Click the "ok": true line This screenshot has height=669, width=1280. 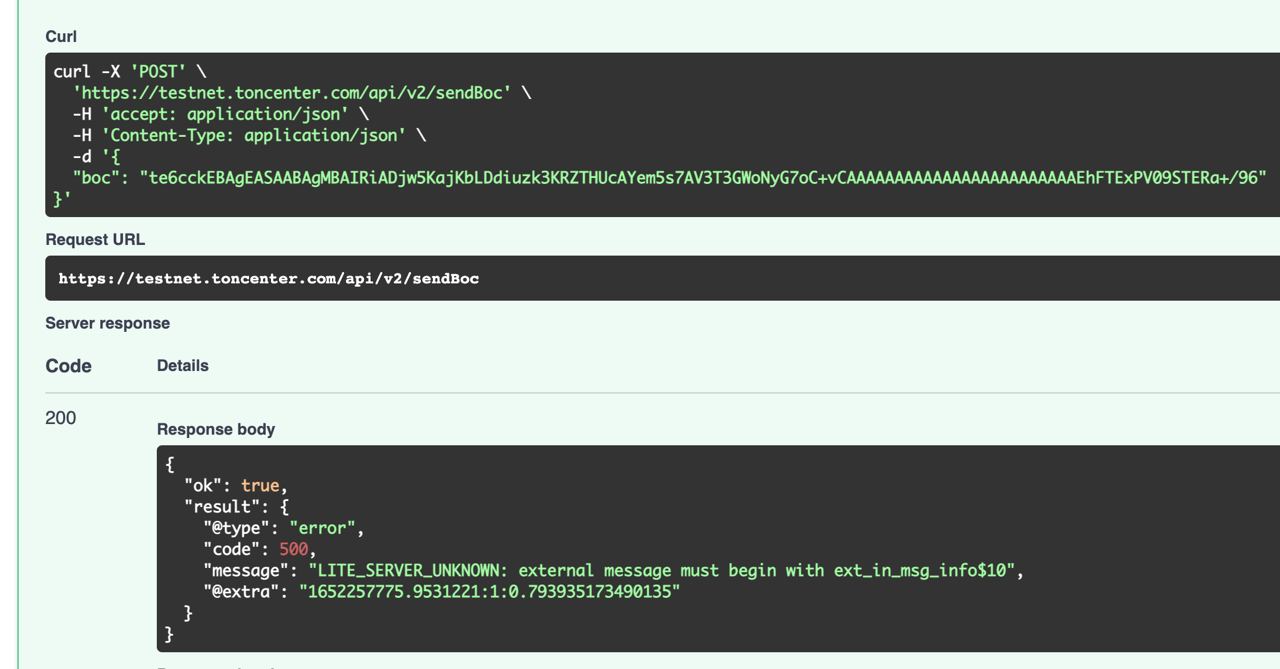pos(236,486)
